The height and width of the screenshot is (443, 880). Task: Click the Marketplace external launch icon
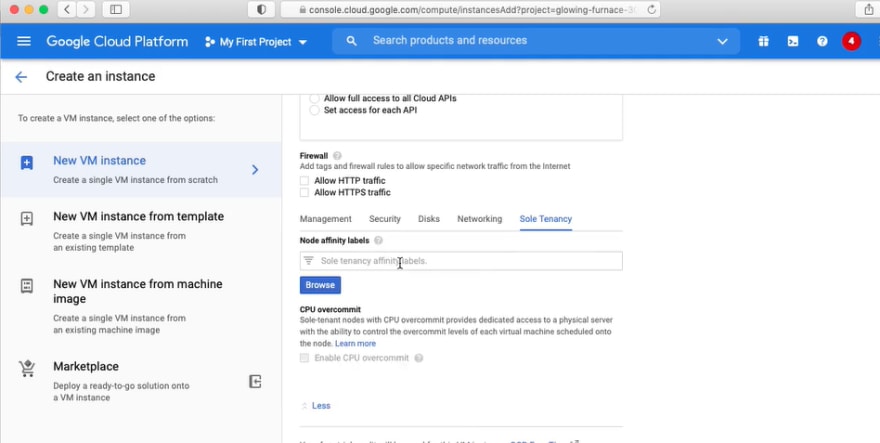[x=255, y=382]
